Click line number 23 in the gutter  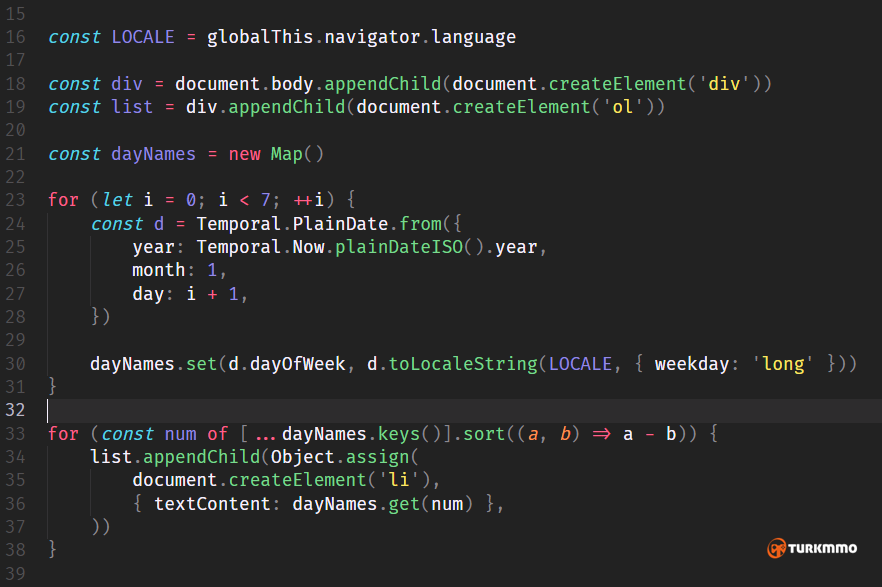coord(16,200)
